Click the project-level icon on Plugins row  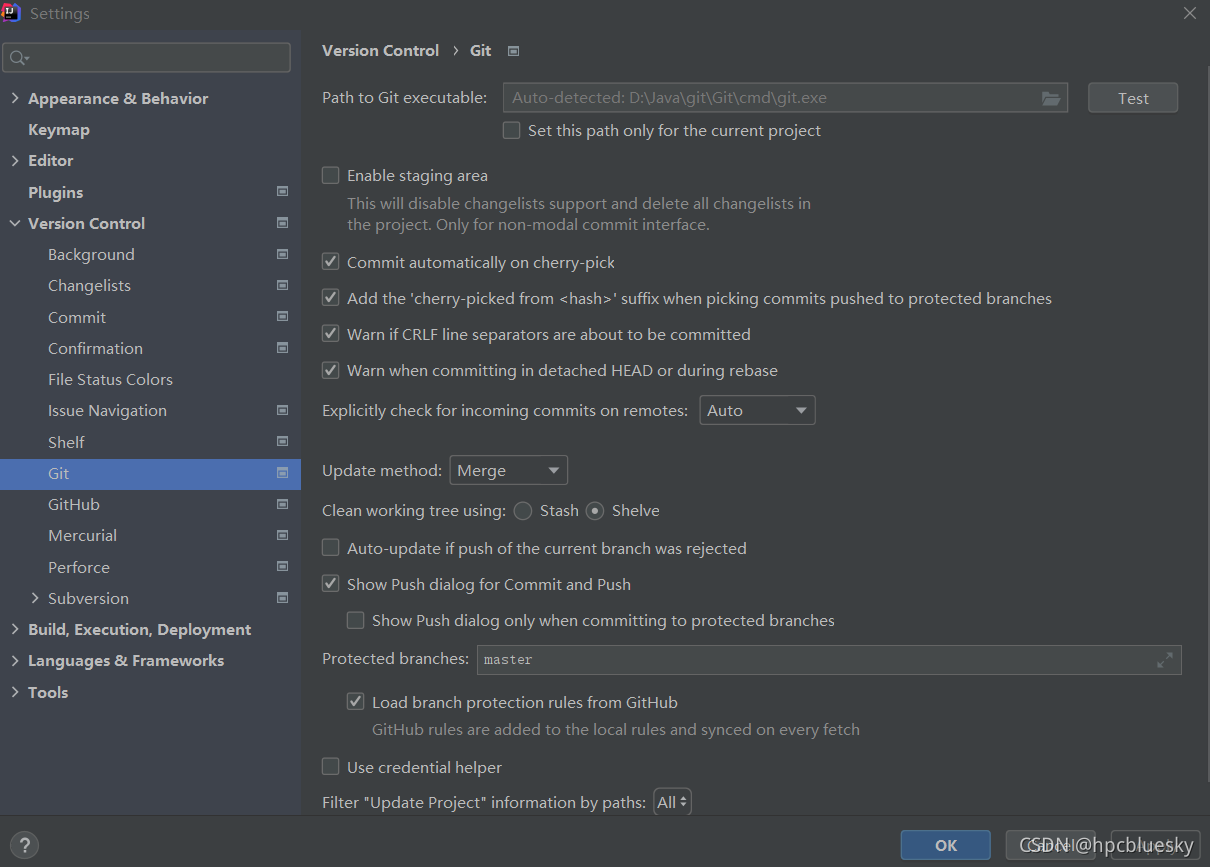282,191
